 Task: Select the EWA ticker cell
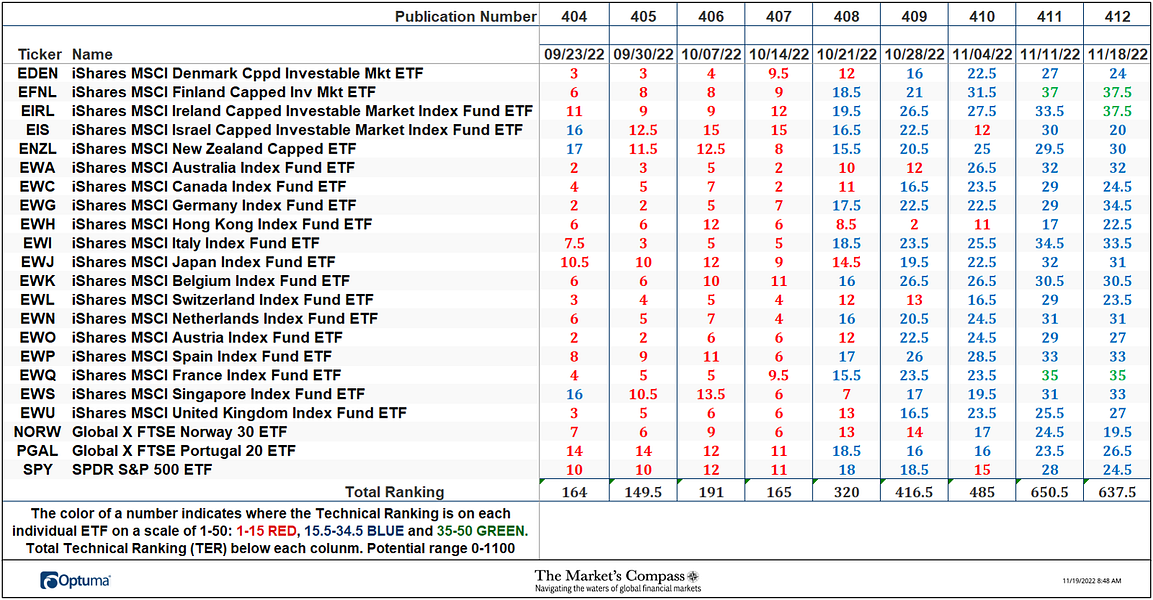38,168
